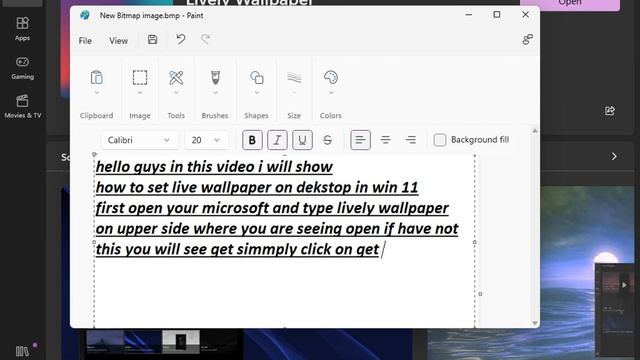Toggle Italic text formatting
Image resolution: width=640 pixels, height=360 pixels.
point(277,140)
